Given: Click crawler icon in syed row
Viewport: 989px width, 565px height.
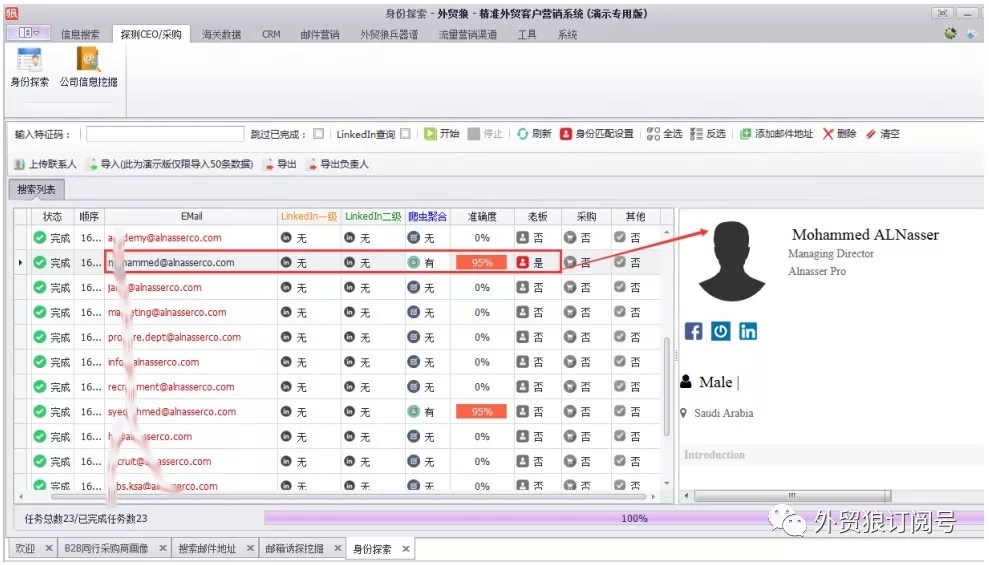Looking at the screenshot, I should [x=413, y=412].
